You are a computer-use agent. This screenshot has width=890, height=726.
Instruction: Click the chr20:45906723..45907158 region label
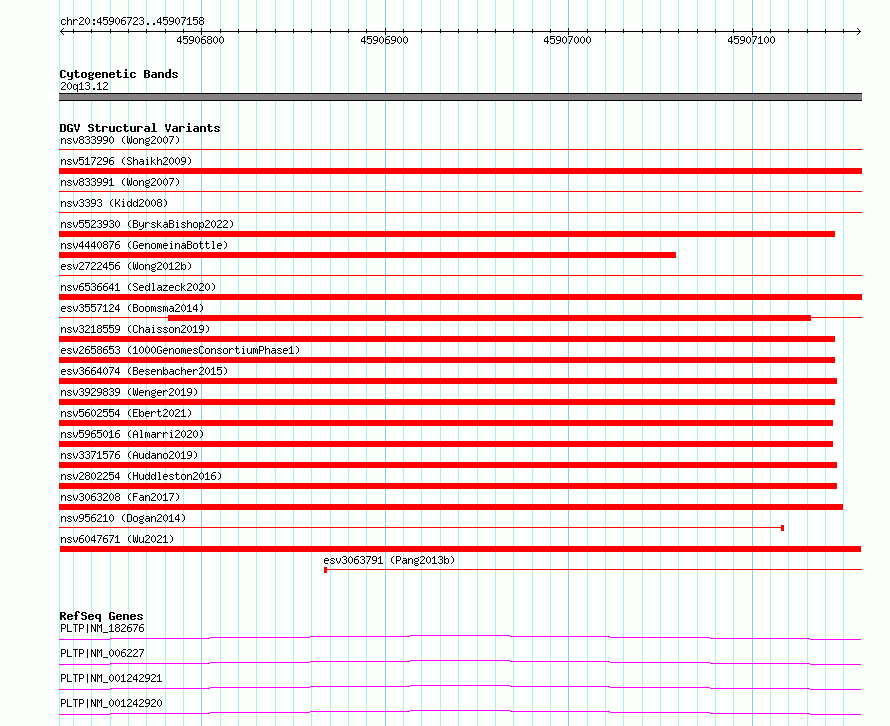point(132,21)
